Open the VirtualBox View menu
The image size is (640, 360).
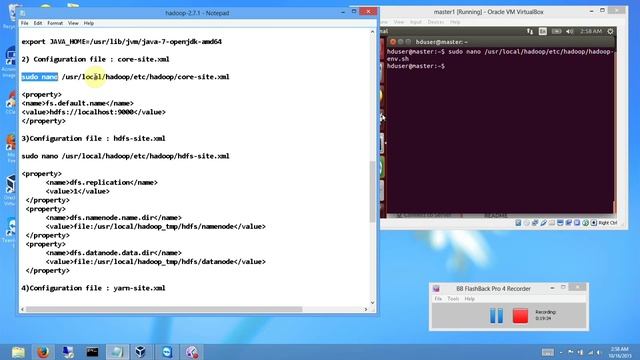click(399, 22)
